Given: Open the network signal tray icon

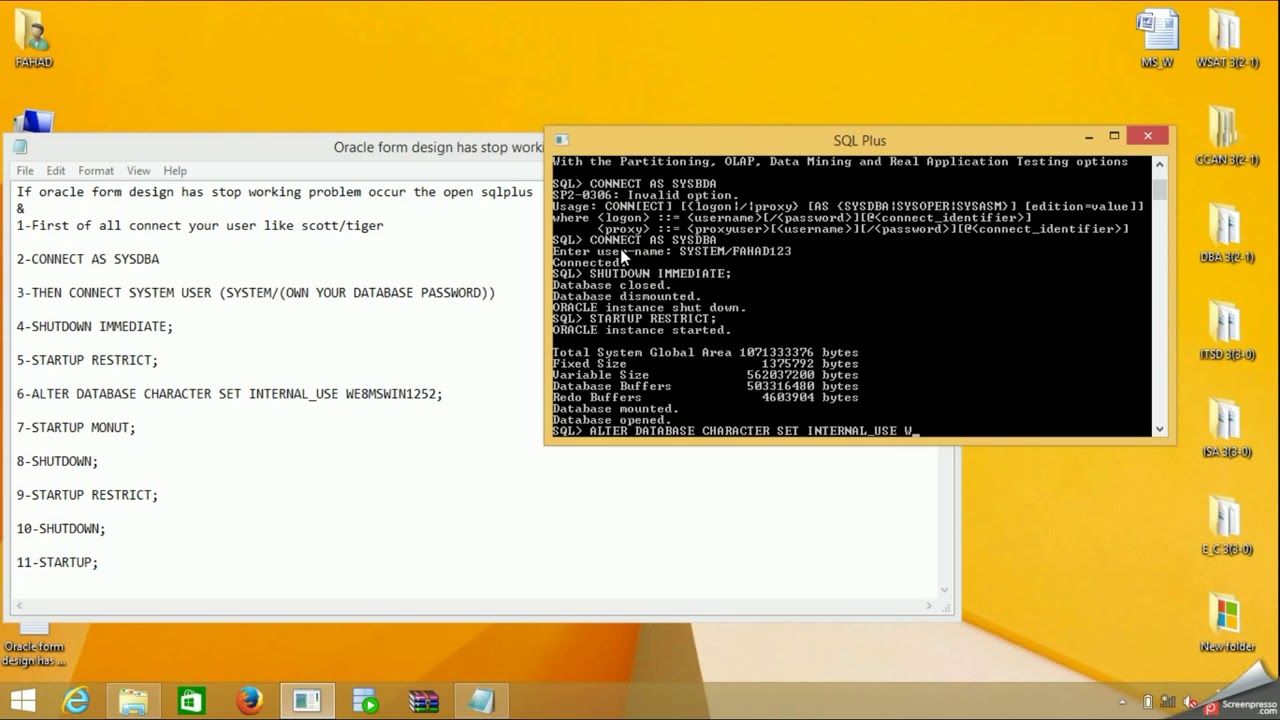Looking at the screenshot, I should click(1168, 702).
